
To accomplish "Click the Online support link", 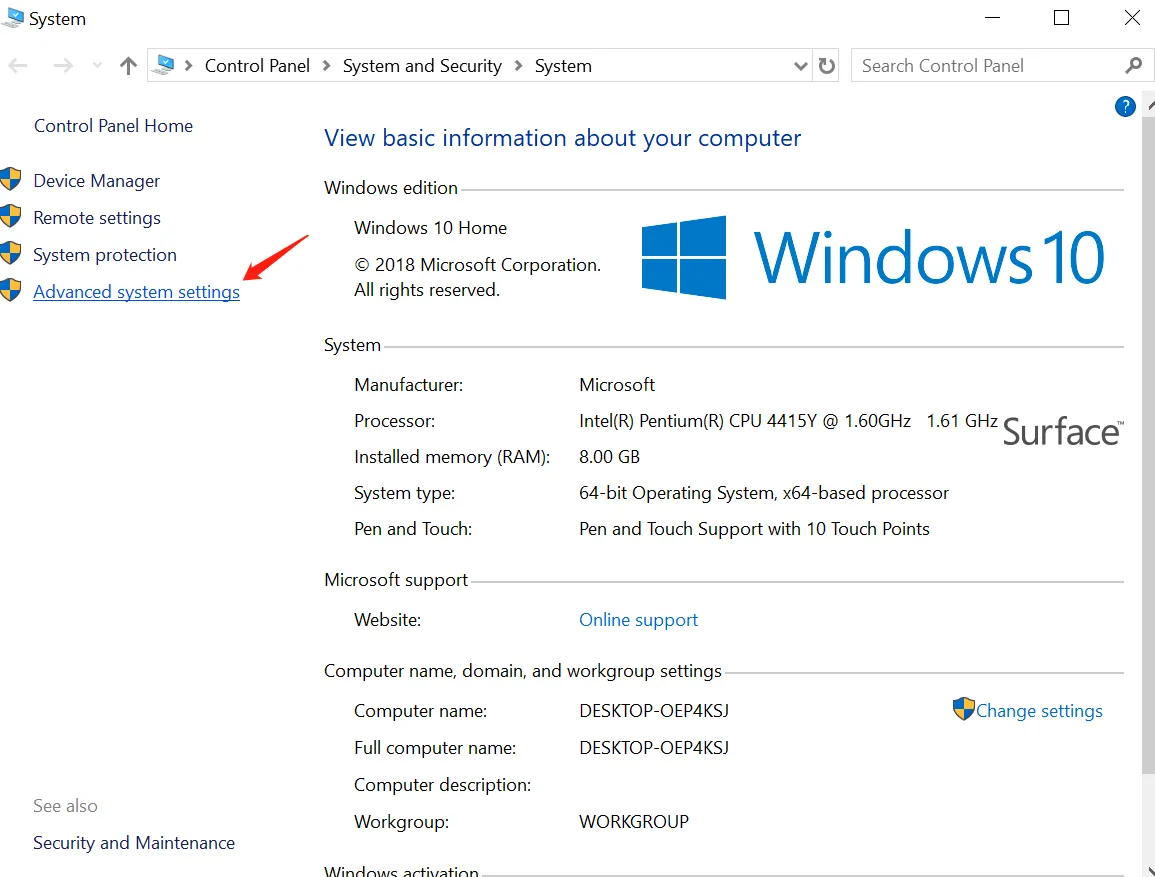I will pos(638,620).
